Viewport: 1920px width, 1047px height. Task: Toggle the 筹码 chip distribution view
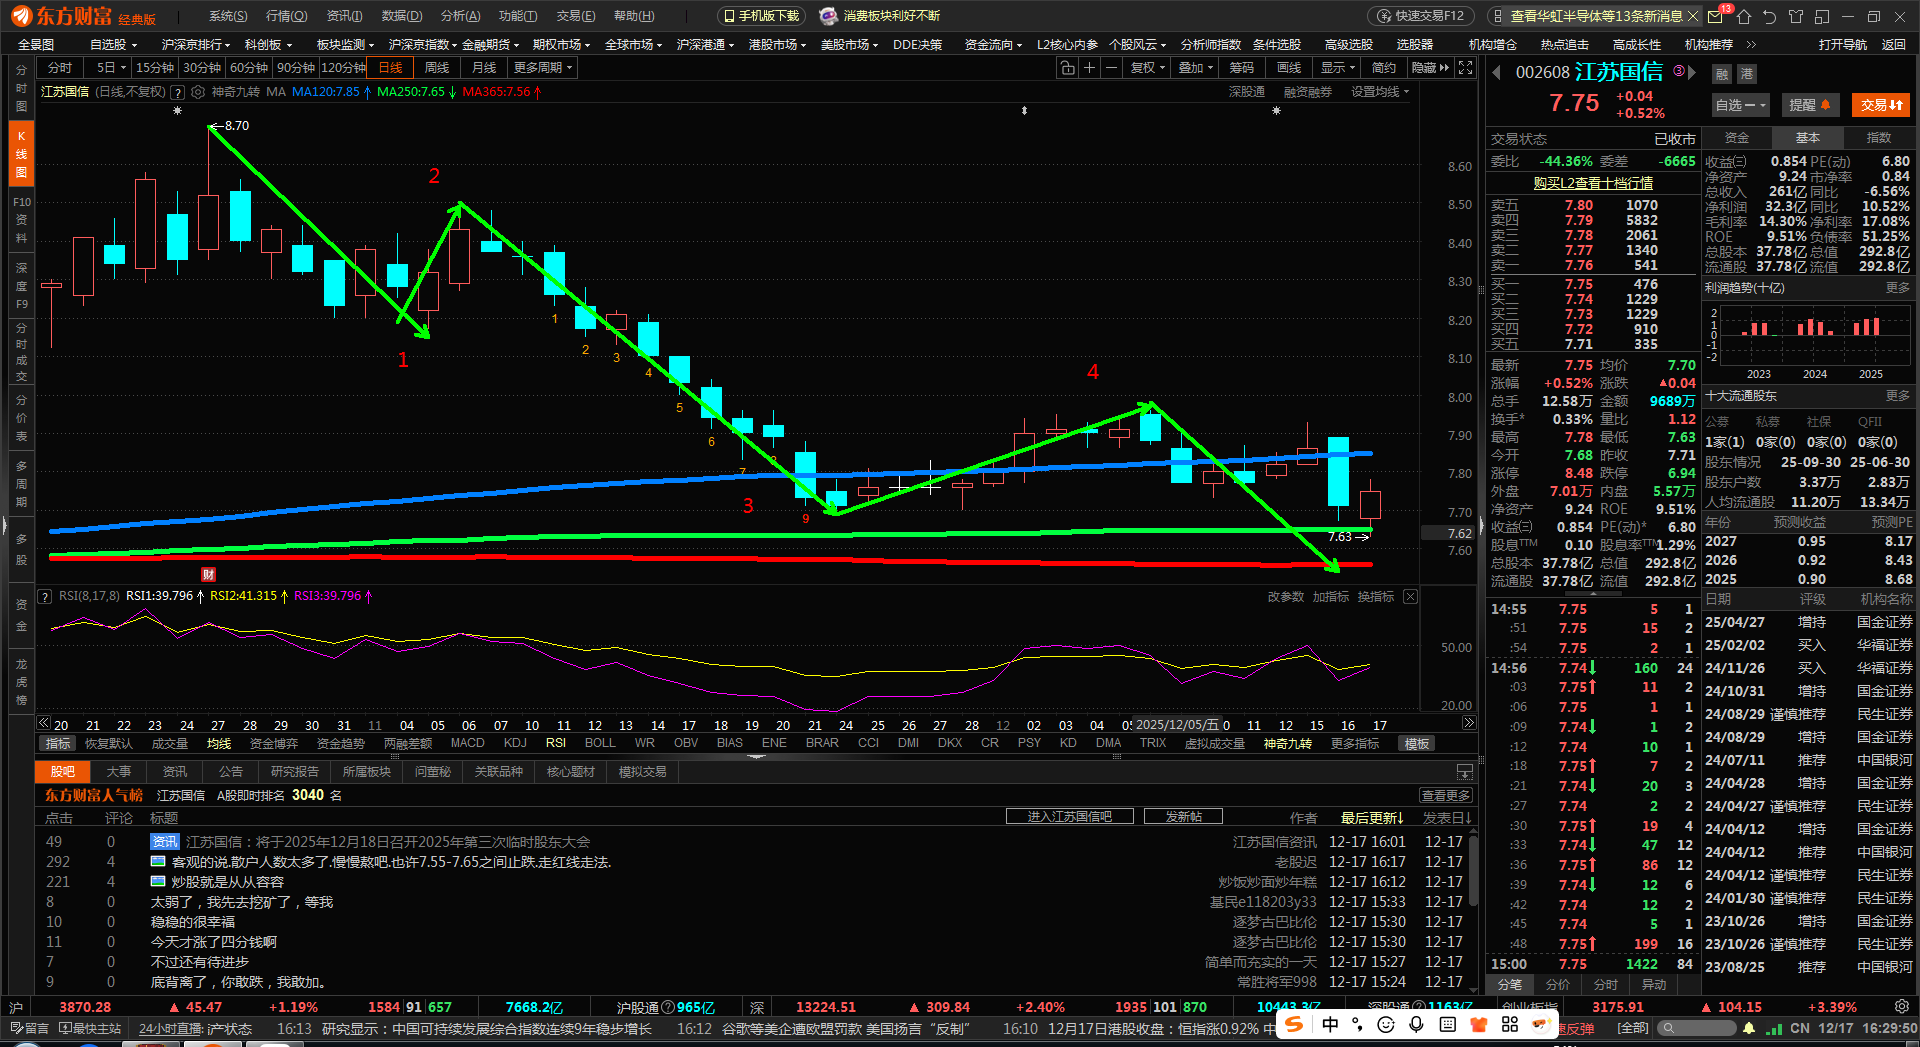tap(1241, 68)
